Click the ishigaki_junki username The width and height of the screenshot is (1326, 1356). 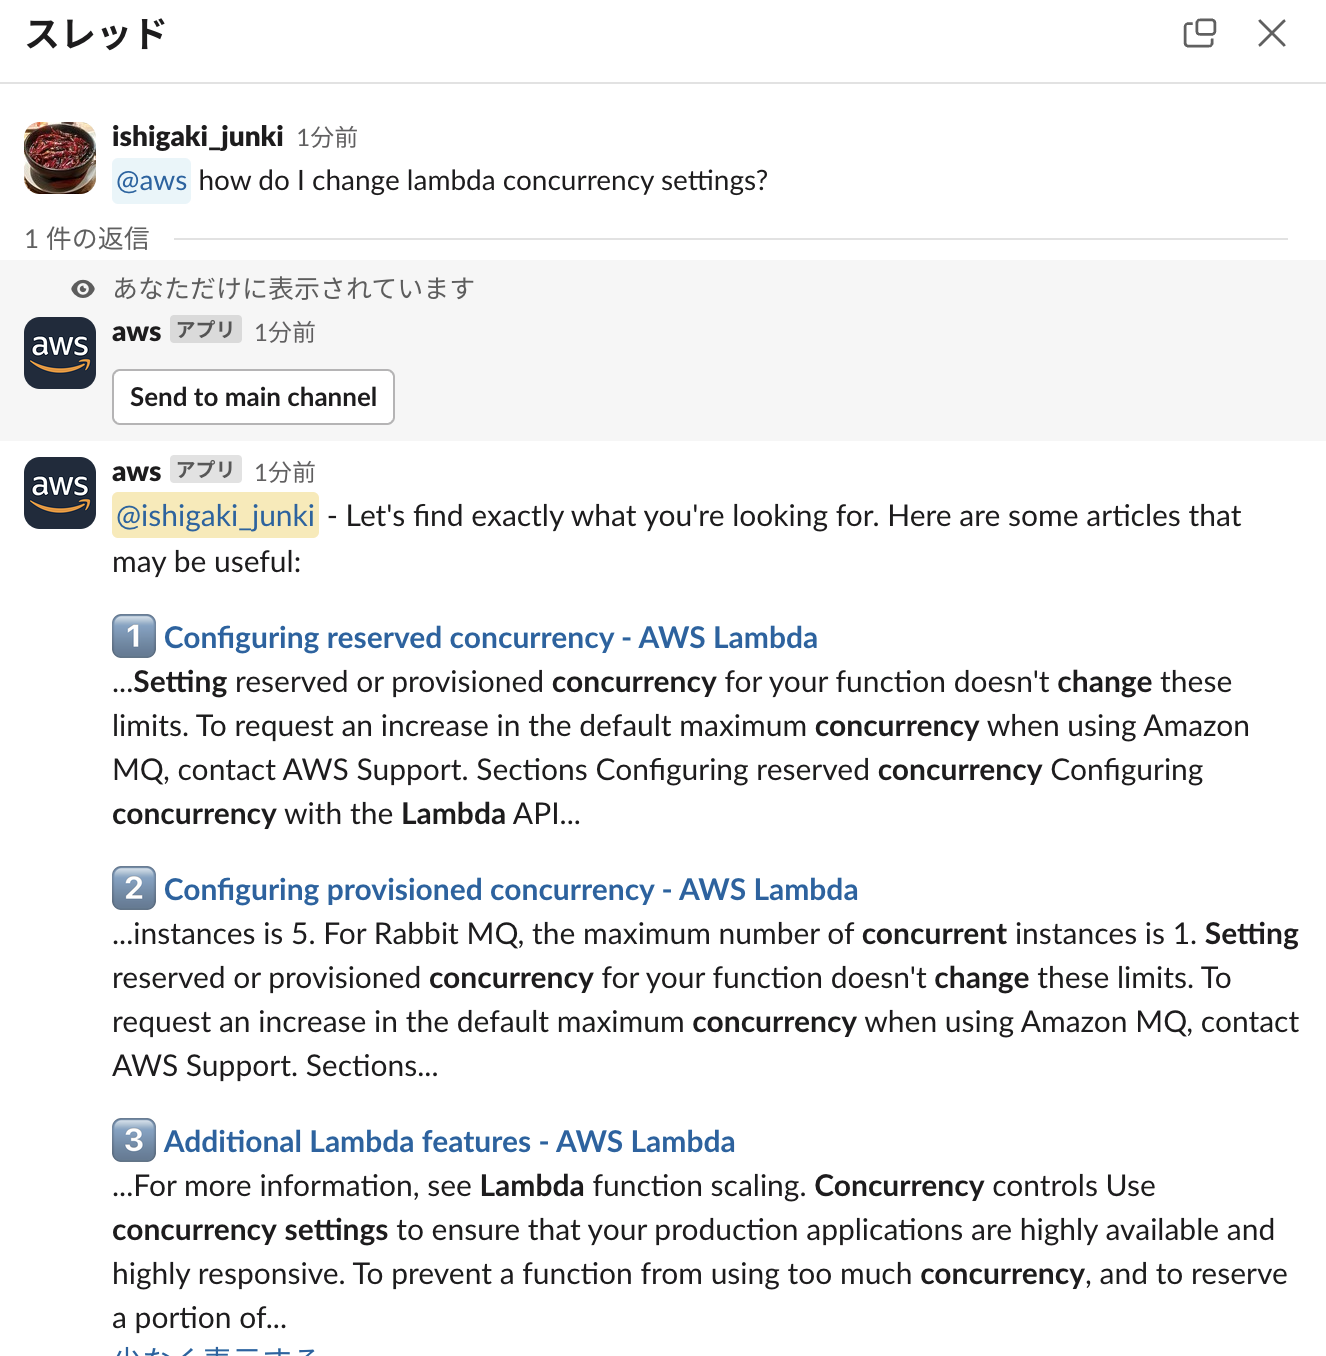[x=197, y=136]
